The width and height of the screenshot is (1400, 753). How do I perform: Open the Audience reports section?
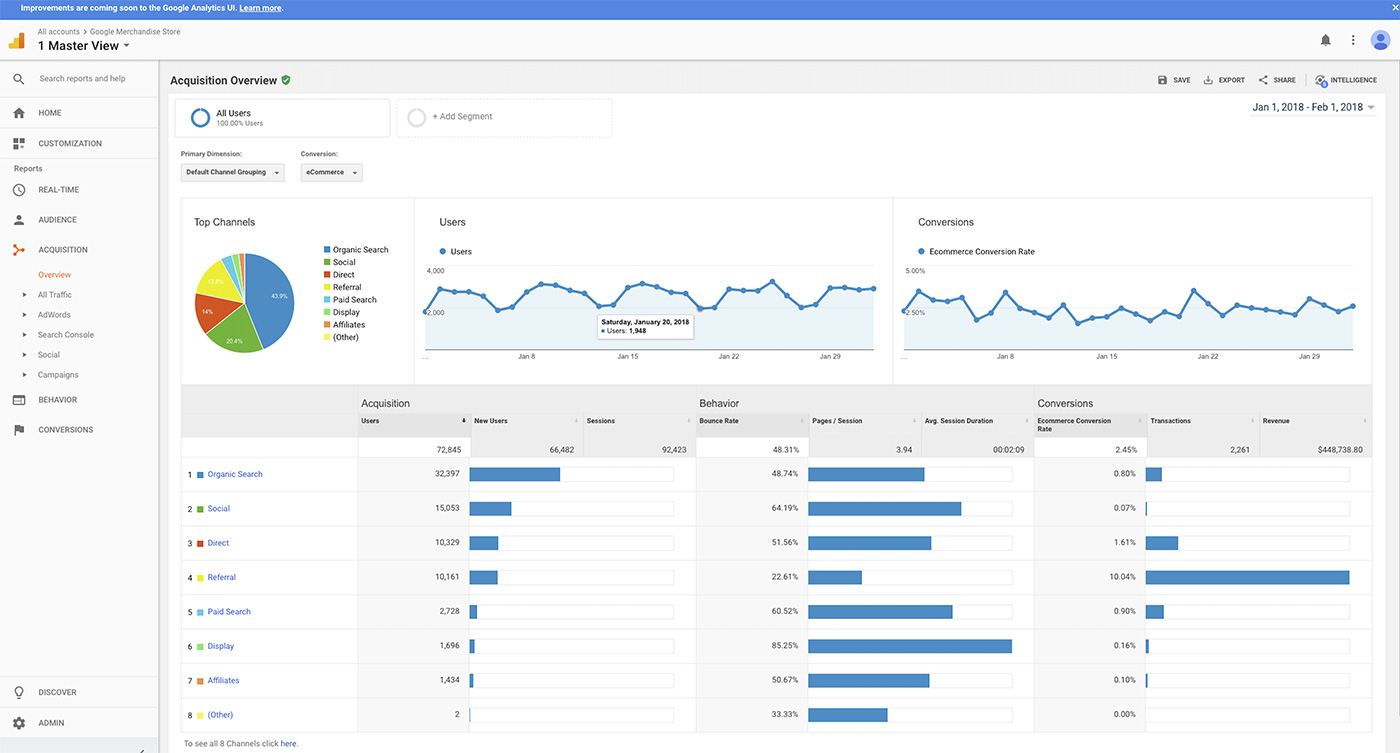[x=57, y=220]
